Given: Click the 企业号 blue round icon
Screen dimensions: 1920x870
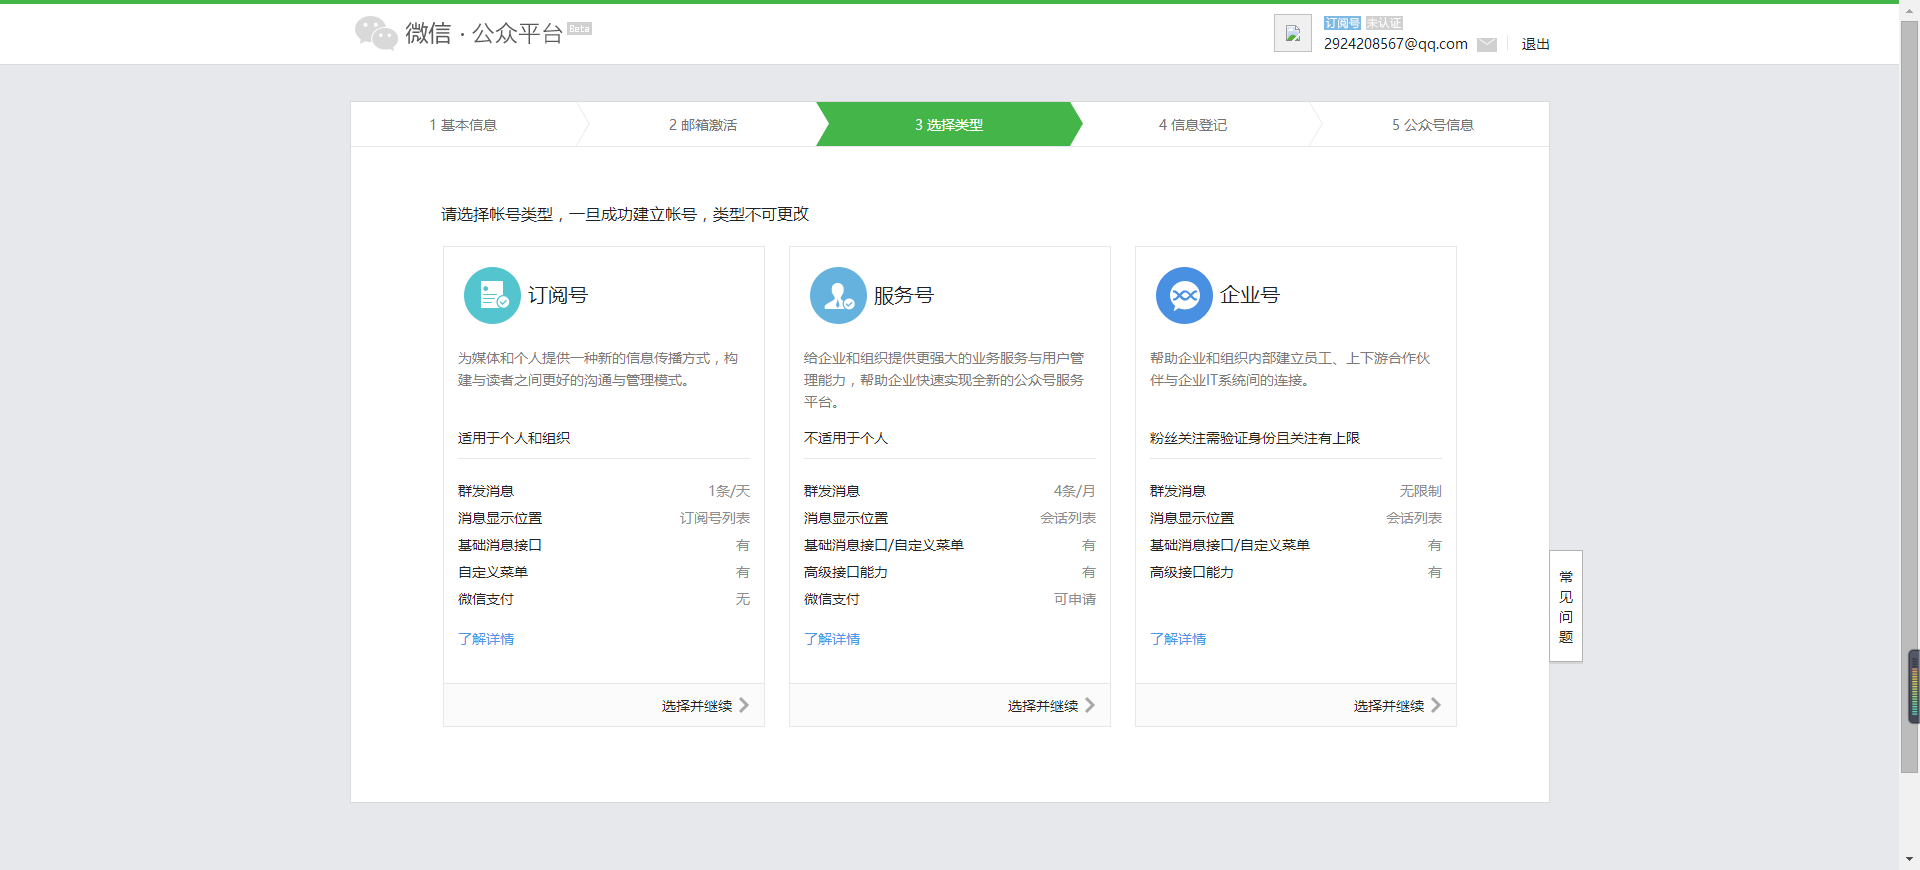Looking at the screenshot, I should (x=1184, y=295).
